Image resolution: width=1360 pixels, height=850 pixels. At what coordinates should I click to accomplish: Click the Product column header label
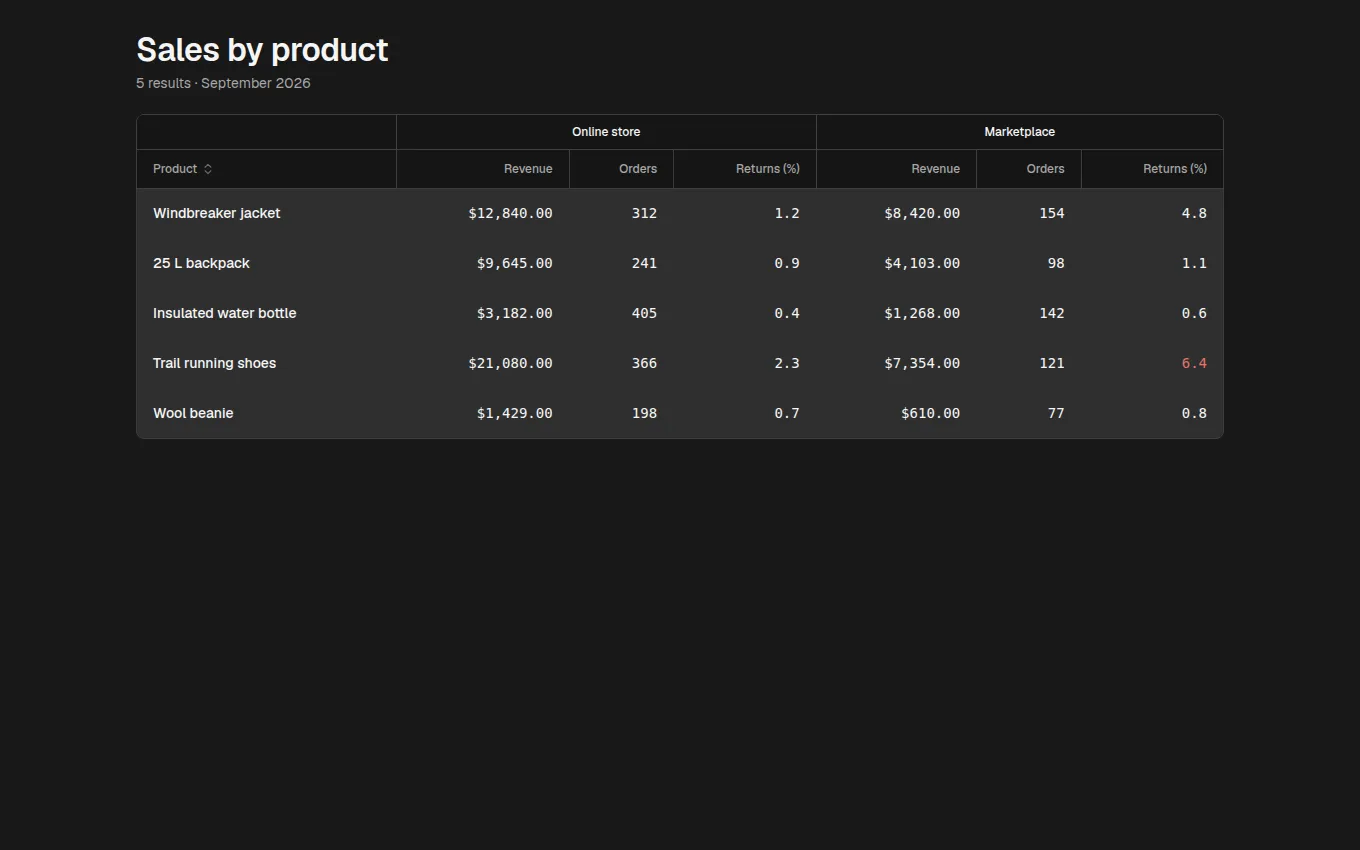pos(175,169)
